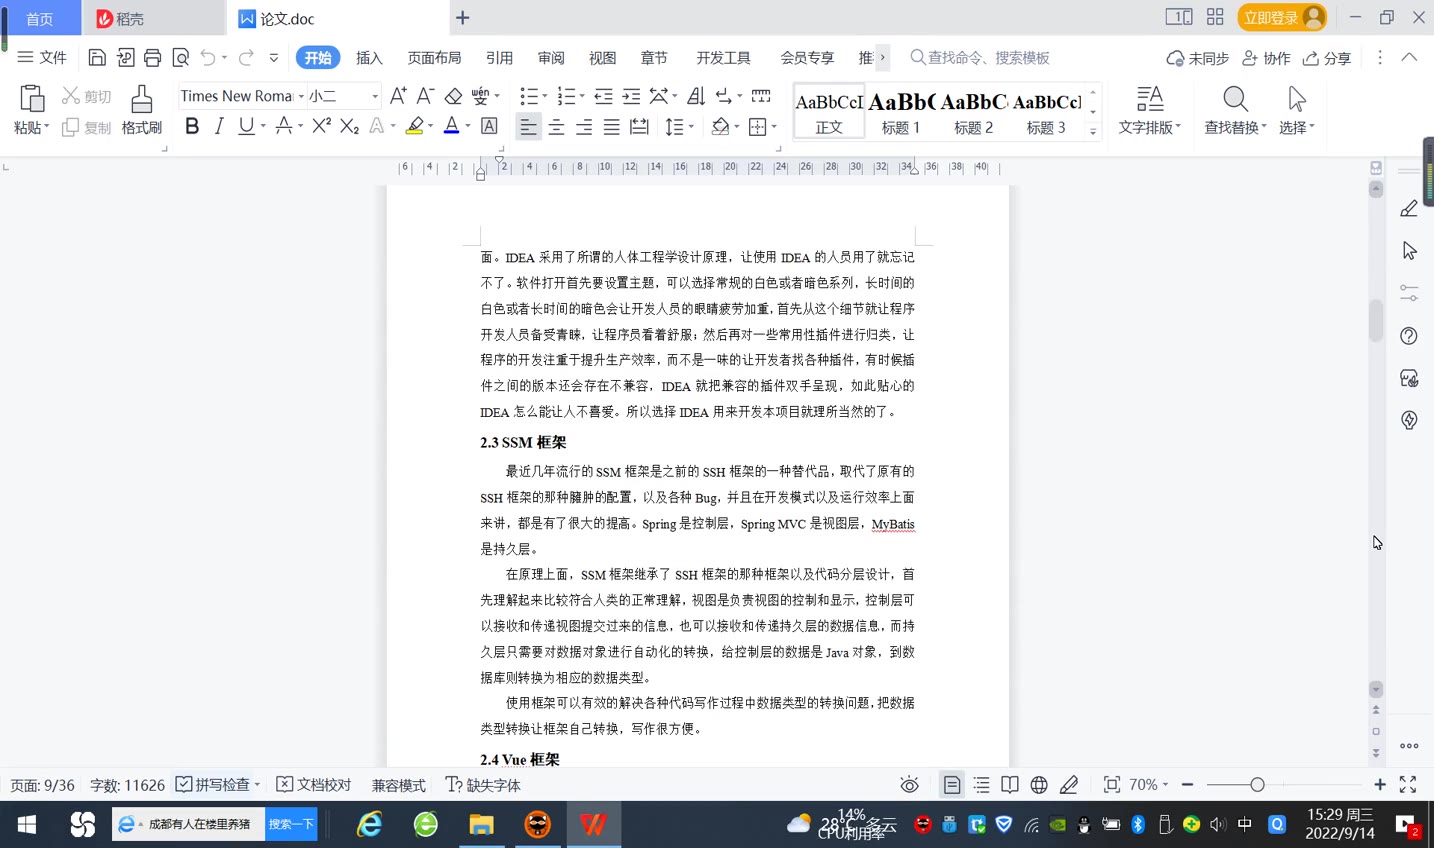The width and height of the screenshot is (1434, 848).
Task: Open the 稻壳 tab
Action: [155, 18]
